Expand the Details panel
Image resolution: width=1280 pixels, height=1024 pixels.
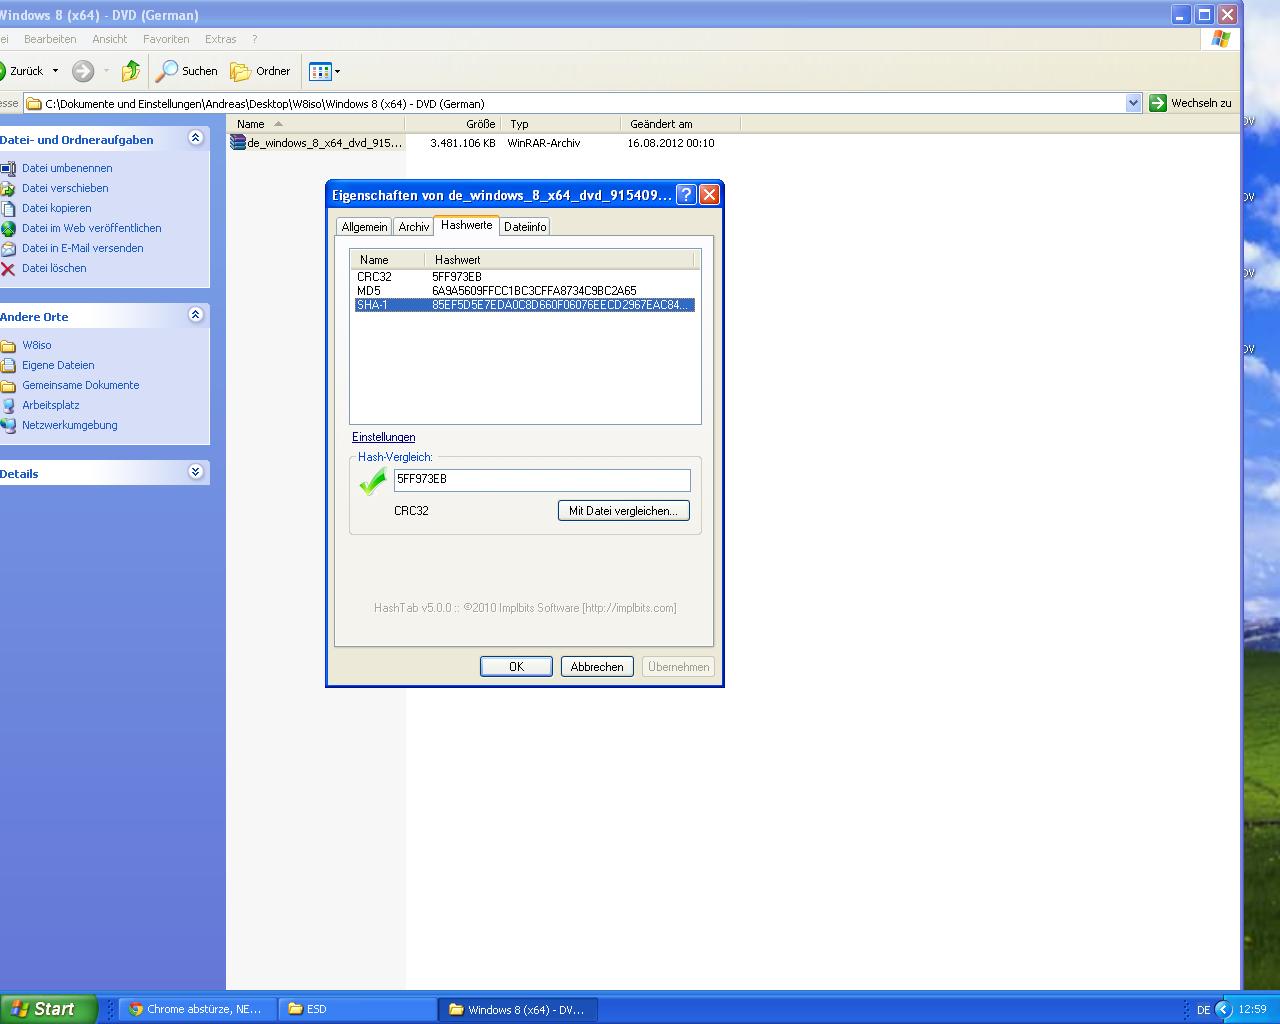196,472
